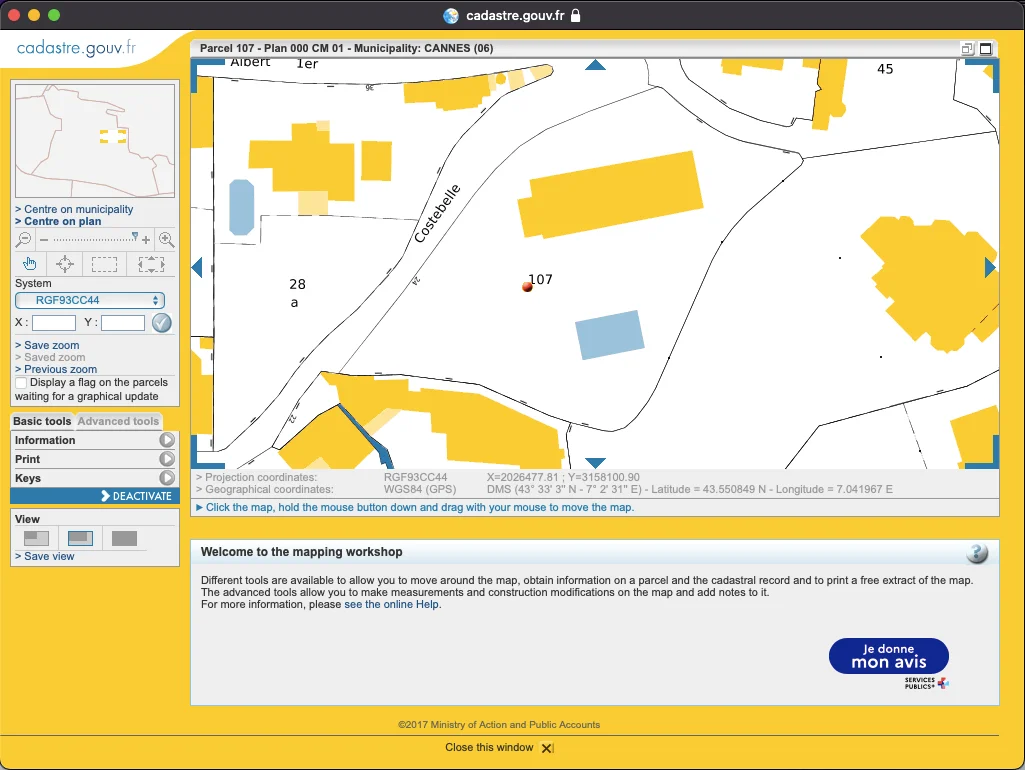The width and height of the screenshot is (1025, 770).
Task: Open the RGF93CC44 system dropdown
Action: click(90, 300)
